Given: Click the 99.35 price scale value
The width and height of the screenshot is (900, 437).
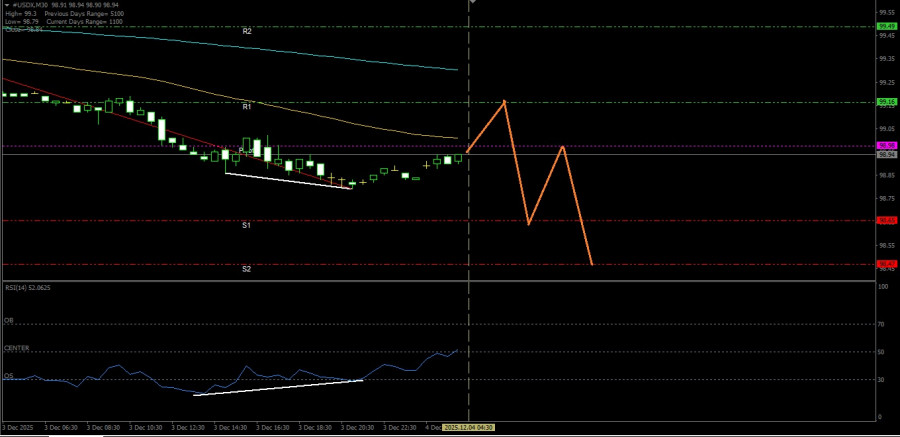Looking at the screenshot, I should click(886, 59).
